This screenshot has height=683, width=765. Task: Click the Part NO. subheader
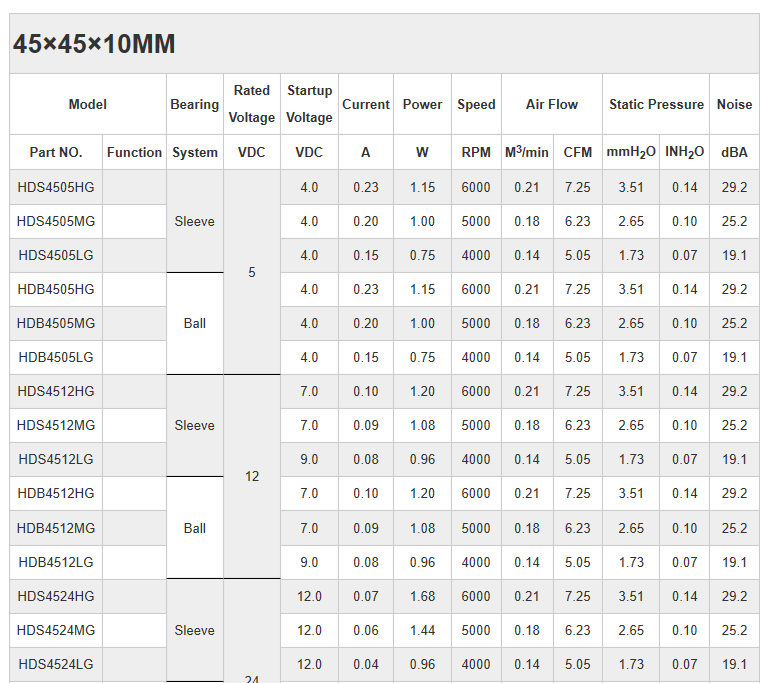(56, 152)
